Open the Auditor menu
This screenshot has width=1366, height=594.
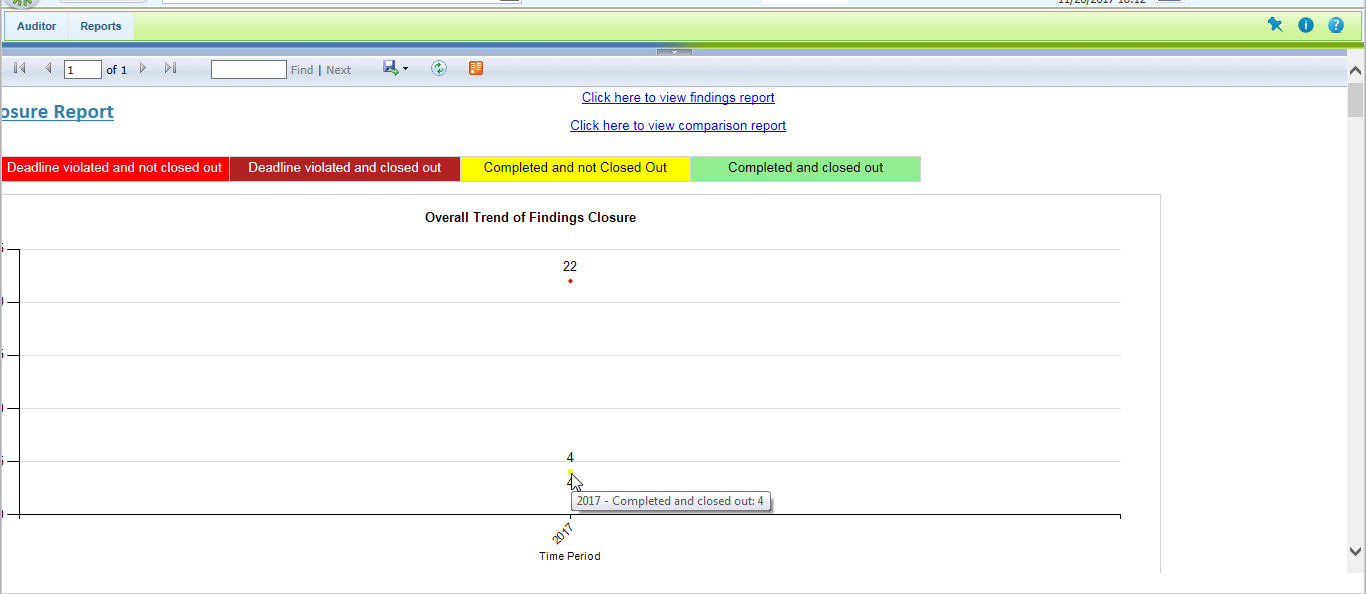[x=37, y=26]
